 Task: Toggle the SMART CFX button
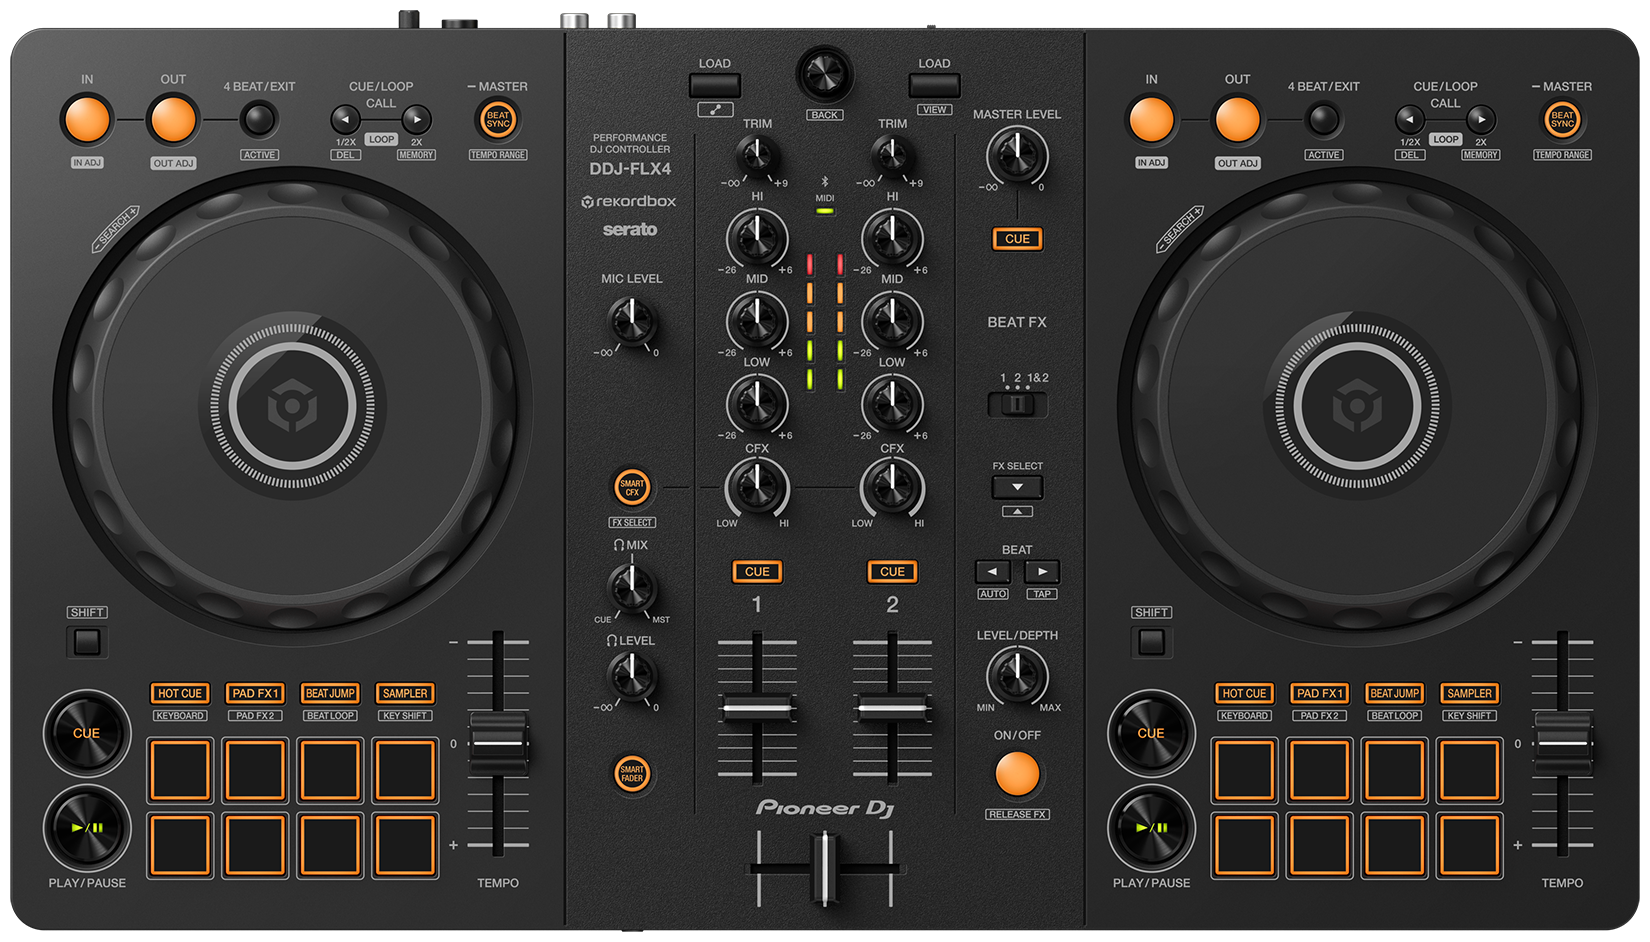(x=632, y=488)
